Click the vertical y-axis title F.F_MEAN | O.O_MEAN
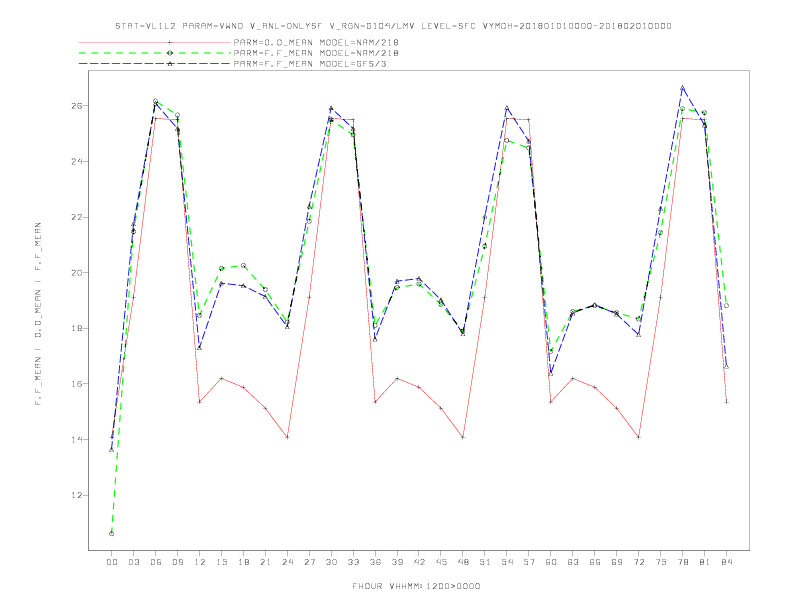This screenshot has height=612, width=792. point(38,314)
